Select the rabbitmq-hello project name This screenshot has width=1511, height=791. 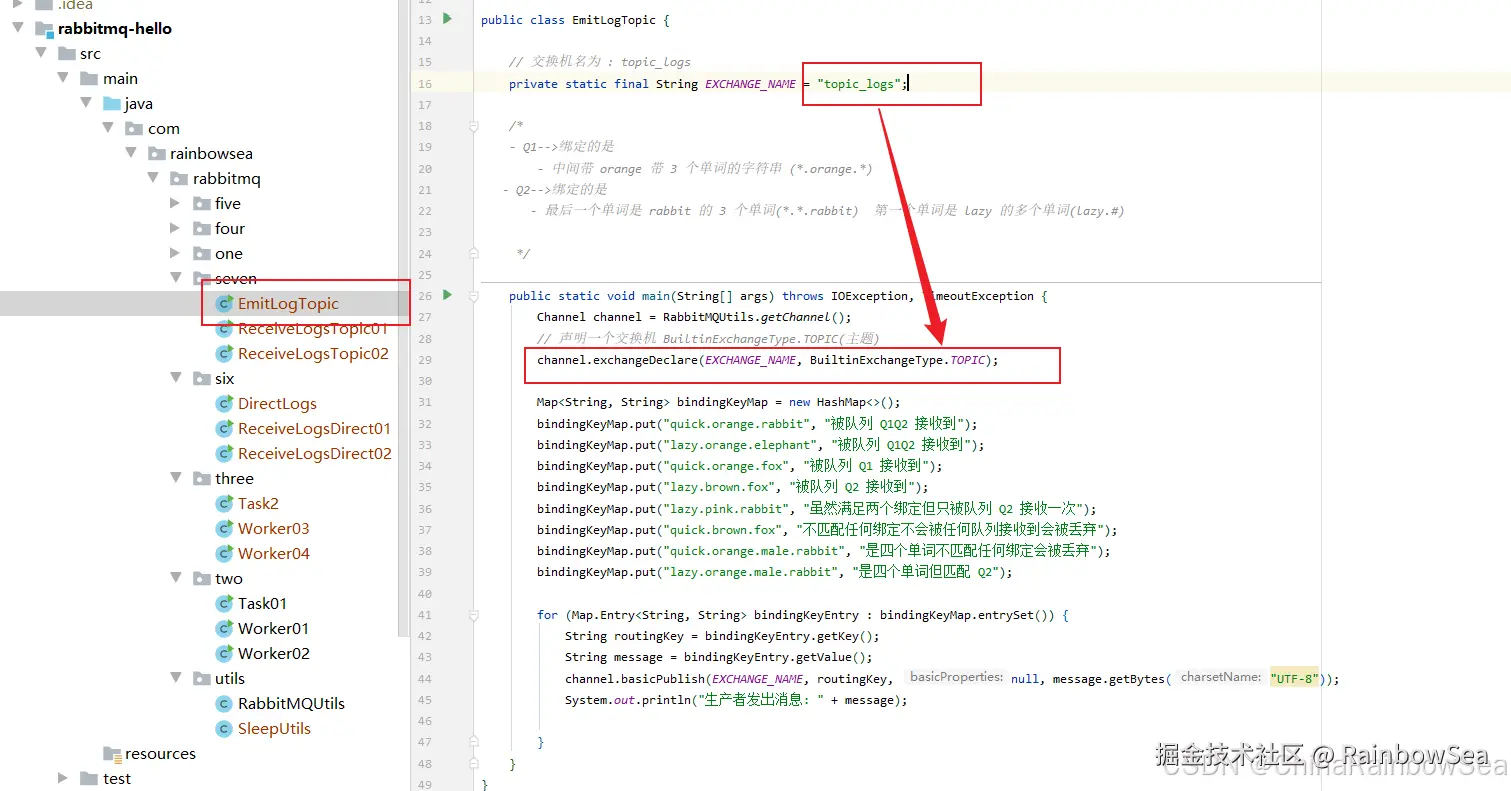[x=115, y=28]
